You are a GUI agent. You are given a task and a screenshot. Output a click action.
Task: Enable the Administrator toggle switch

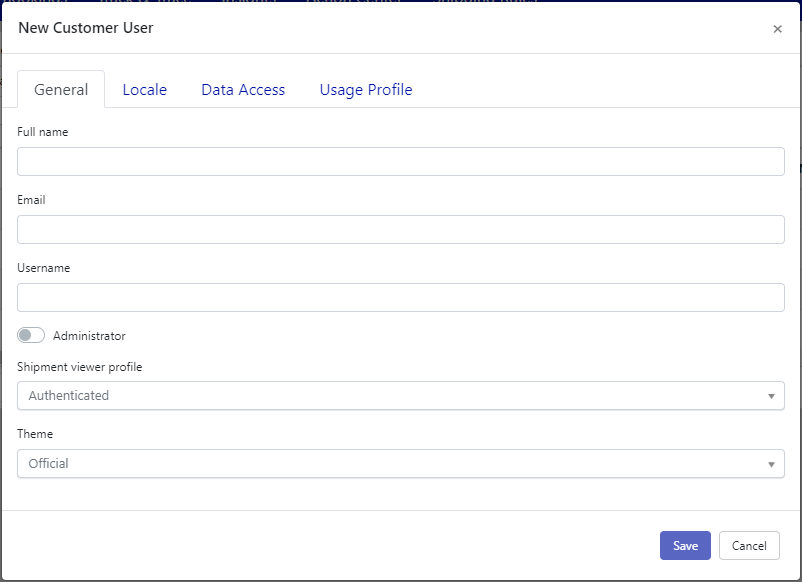tap(31, 336)
